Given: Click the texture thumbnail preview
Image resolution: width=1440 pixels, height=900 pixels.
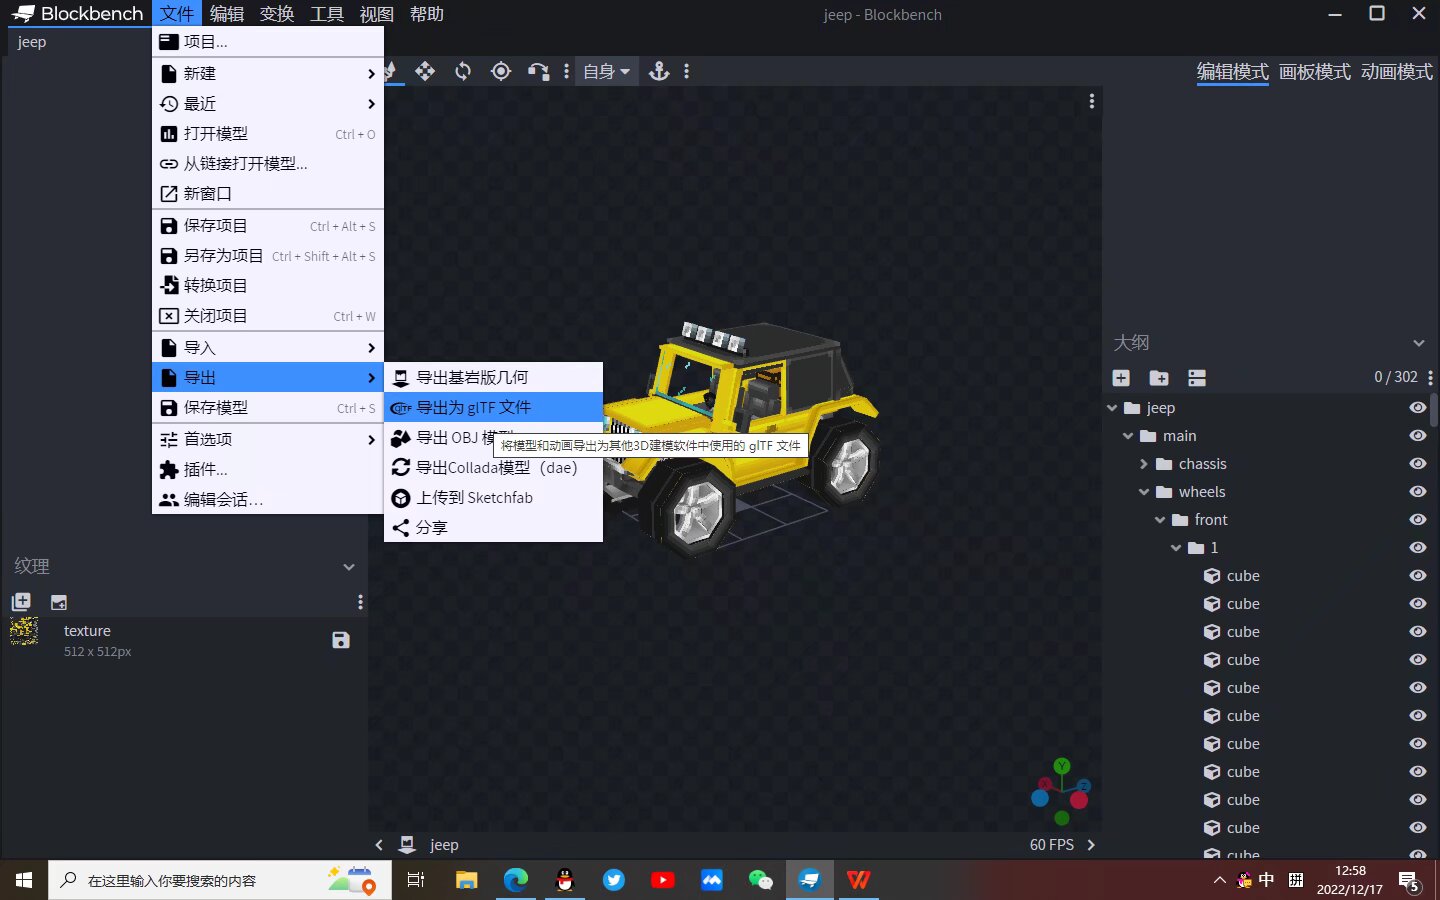Looking at the screenshot, I should point(24,632).
